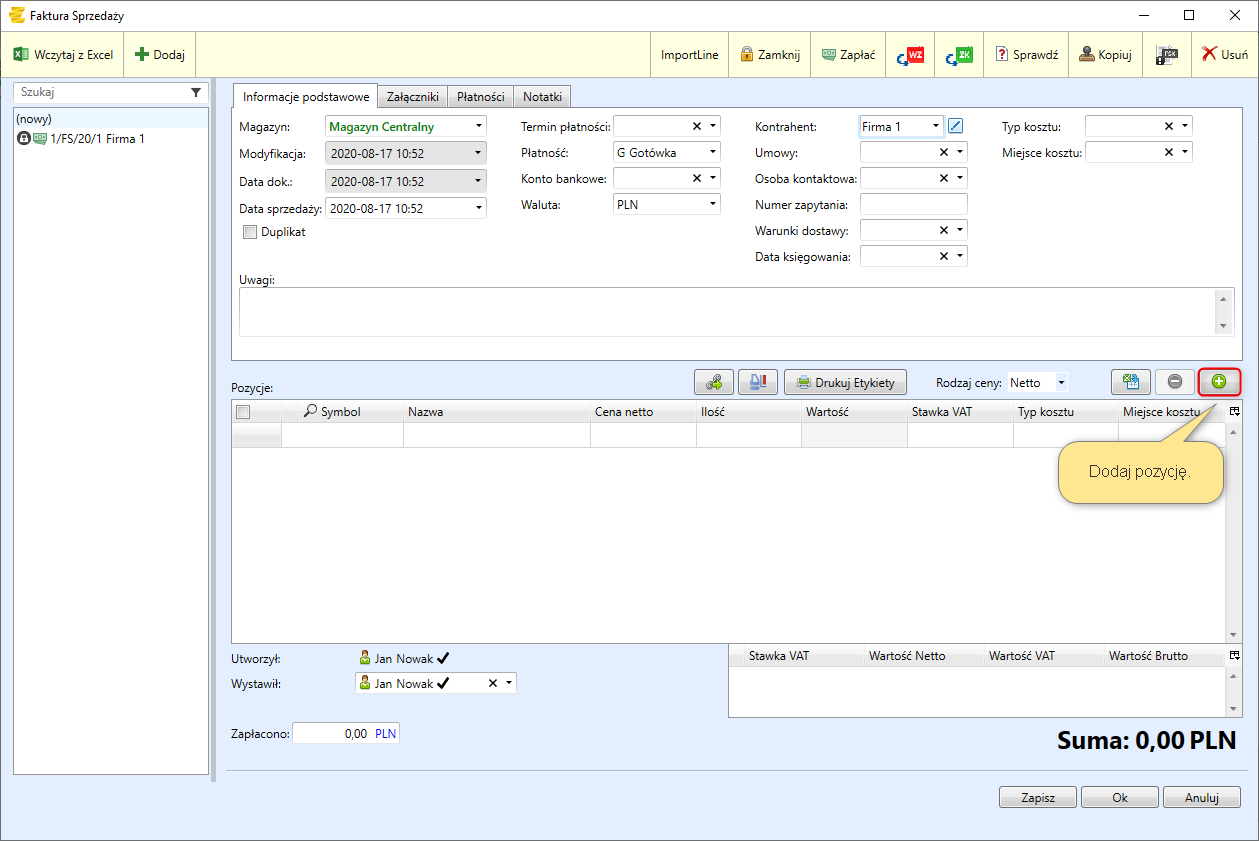Click the red WZ document icon

tap(910, 55)
